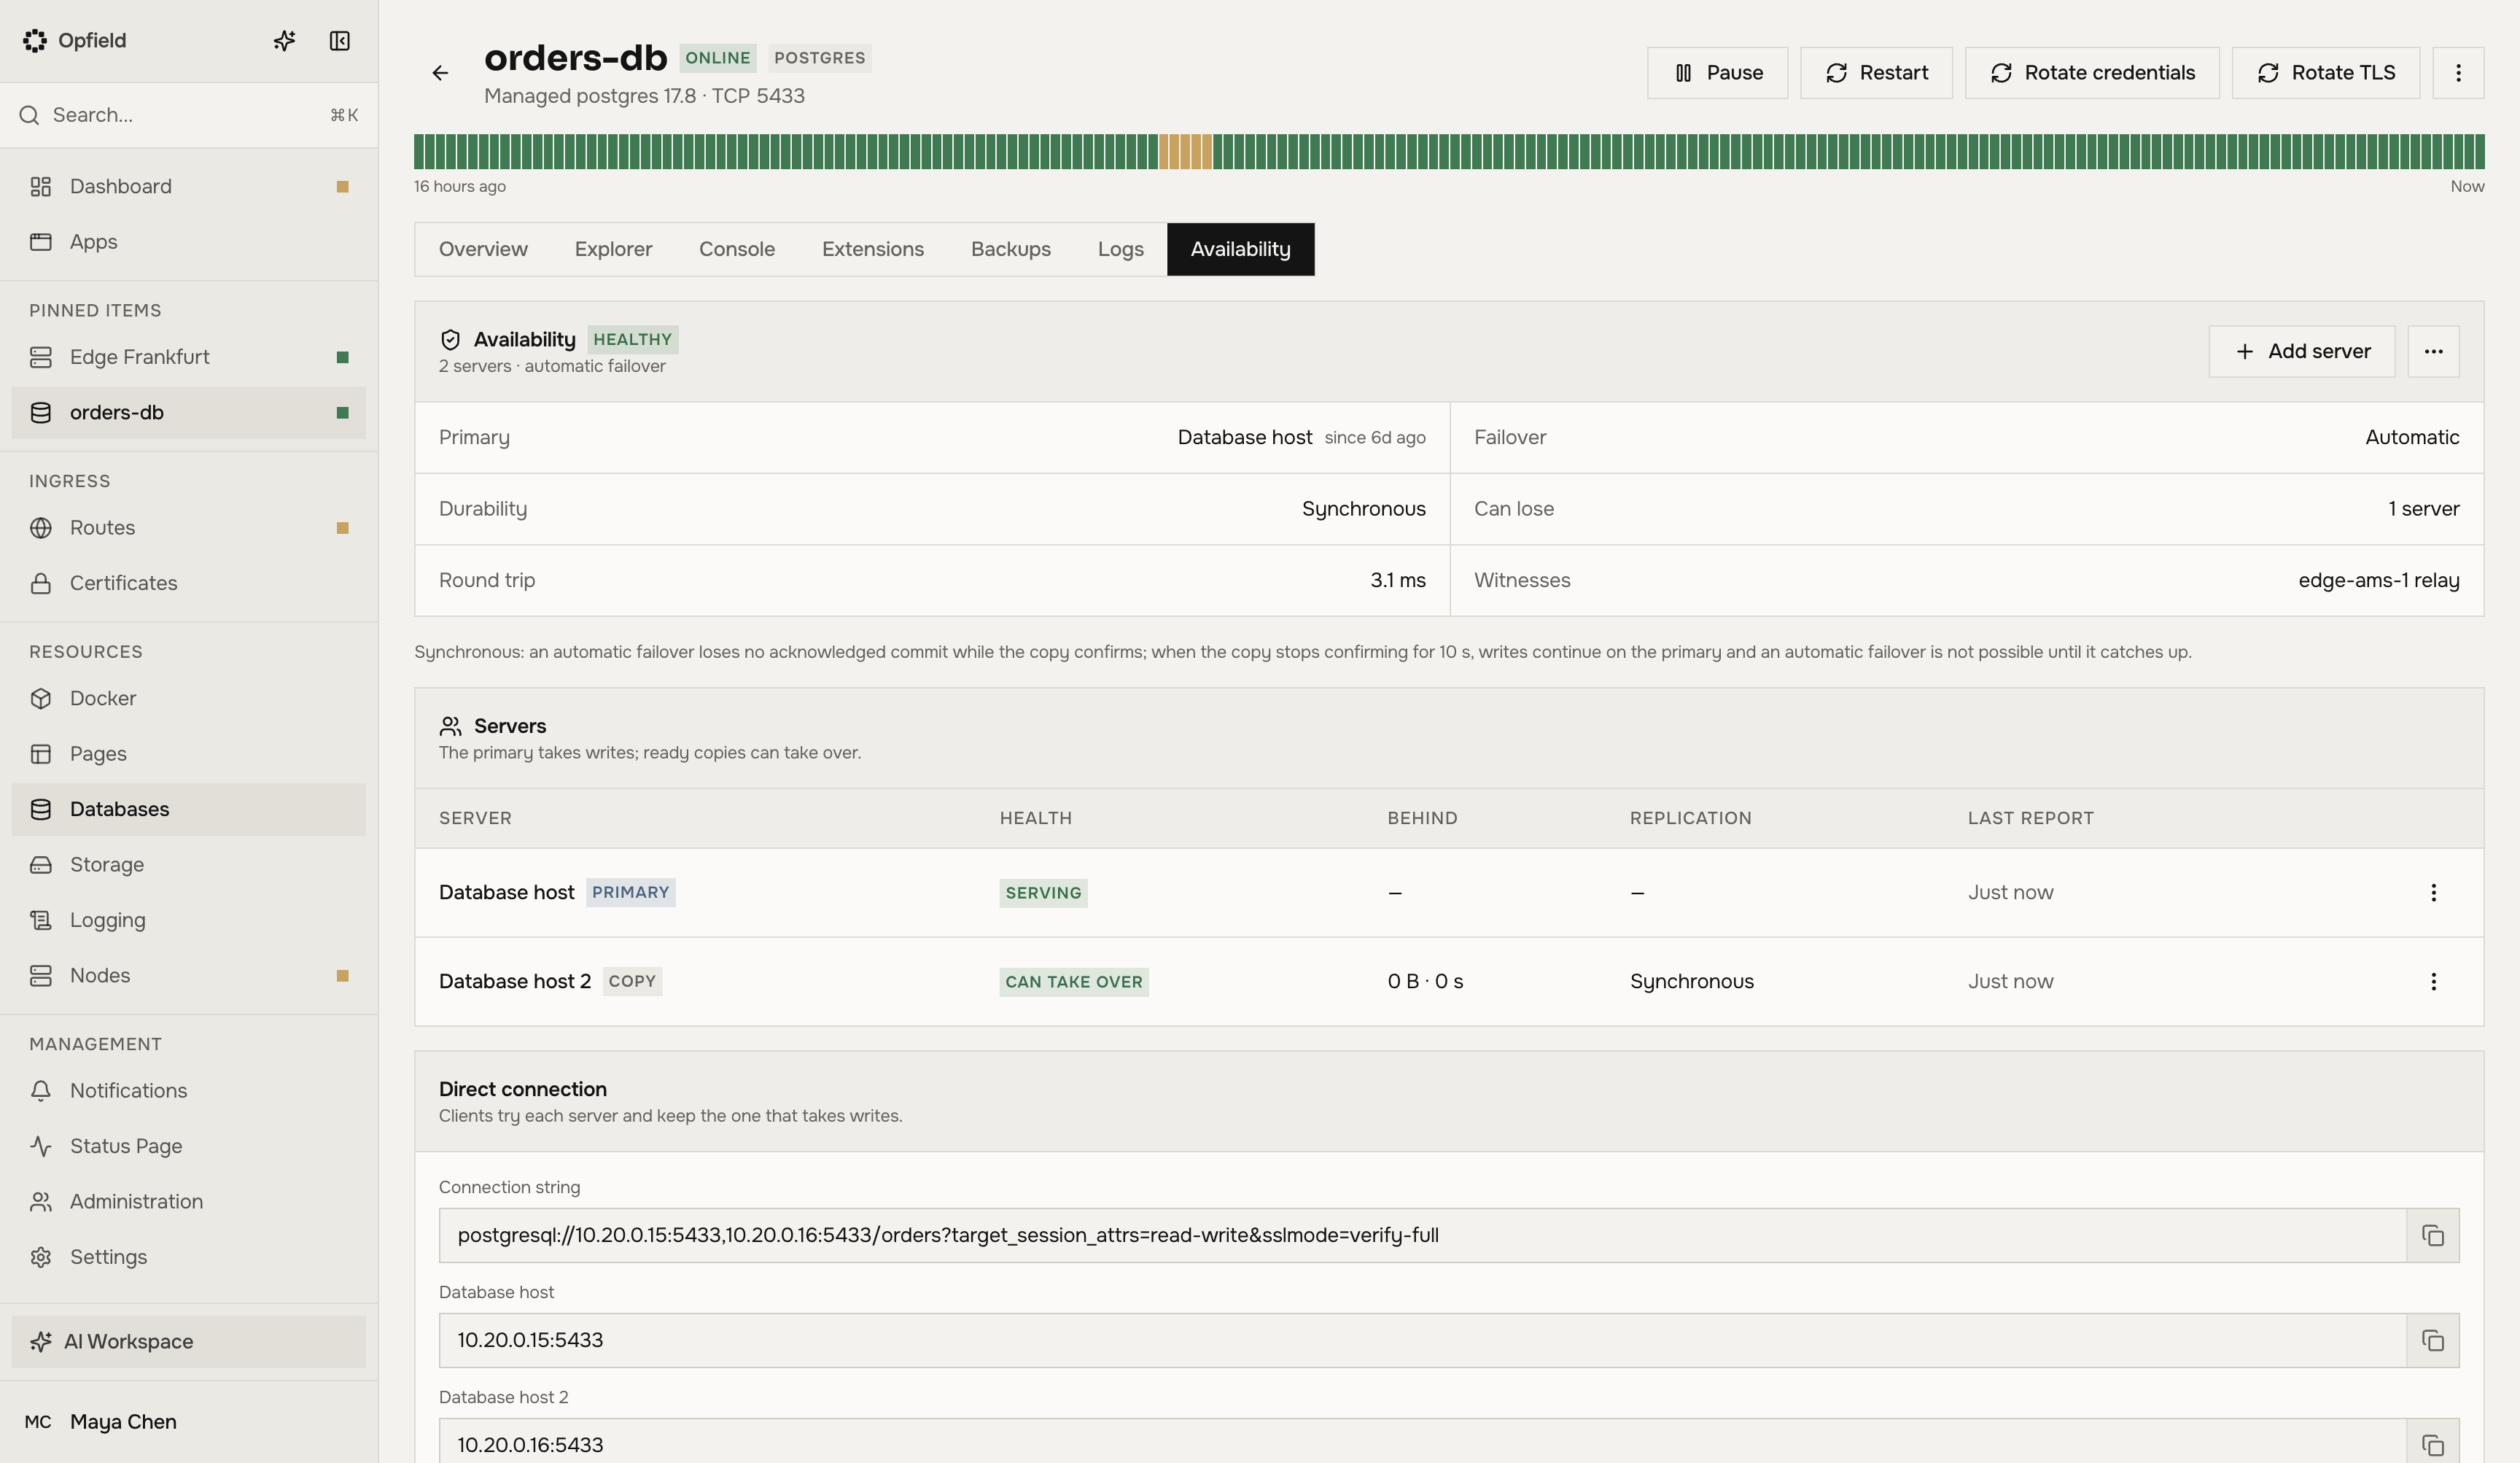The height and width of the screenshot is (1463, 2520).
Task: Switch to the Overview tab
Action: click(x=483, y=249)
